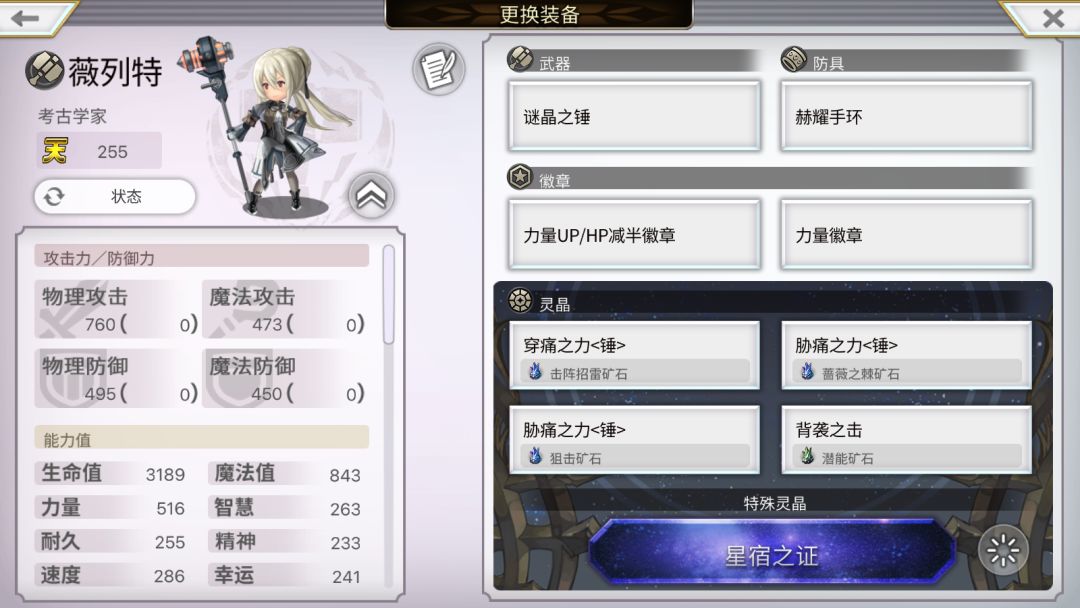Go back using the top-left arrow

pos(28,17)
